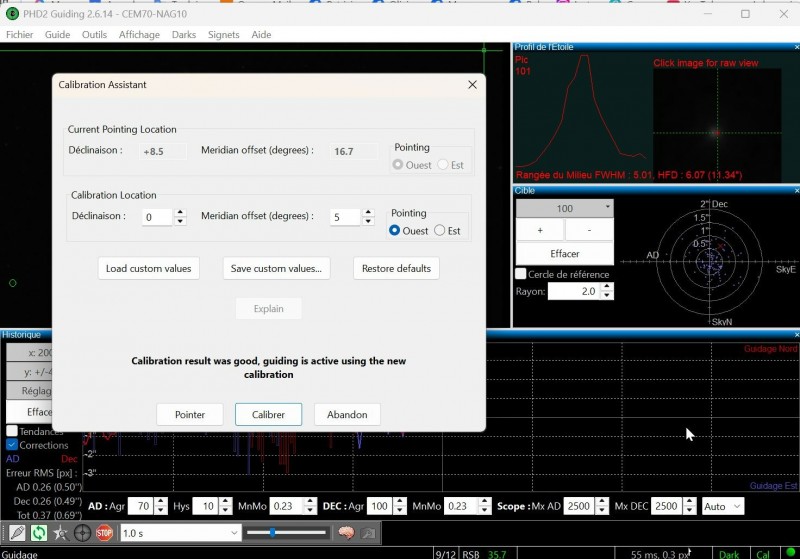Open the 1.0 s exposure dropdown
Viewport: 800px width, 559px height.
[x=180, y=533]
